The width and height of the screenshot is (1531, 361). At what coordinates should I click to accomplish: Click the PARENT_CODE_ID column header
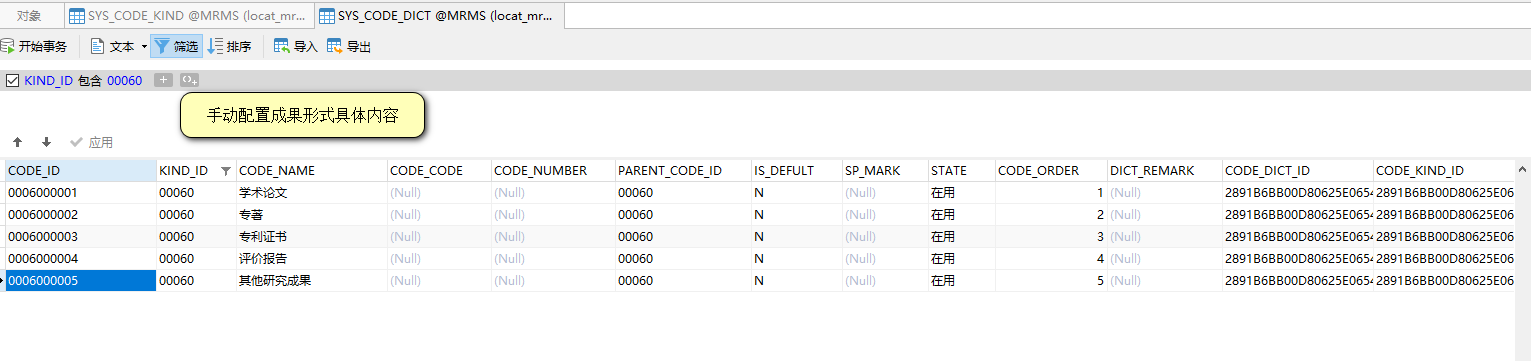tap(683, 170)
